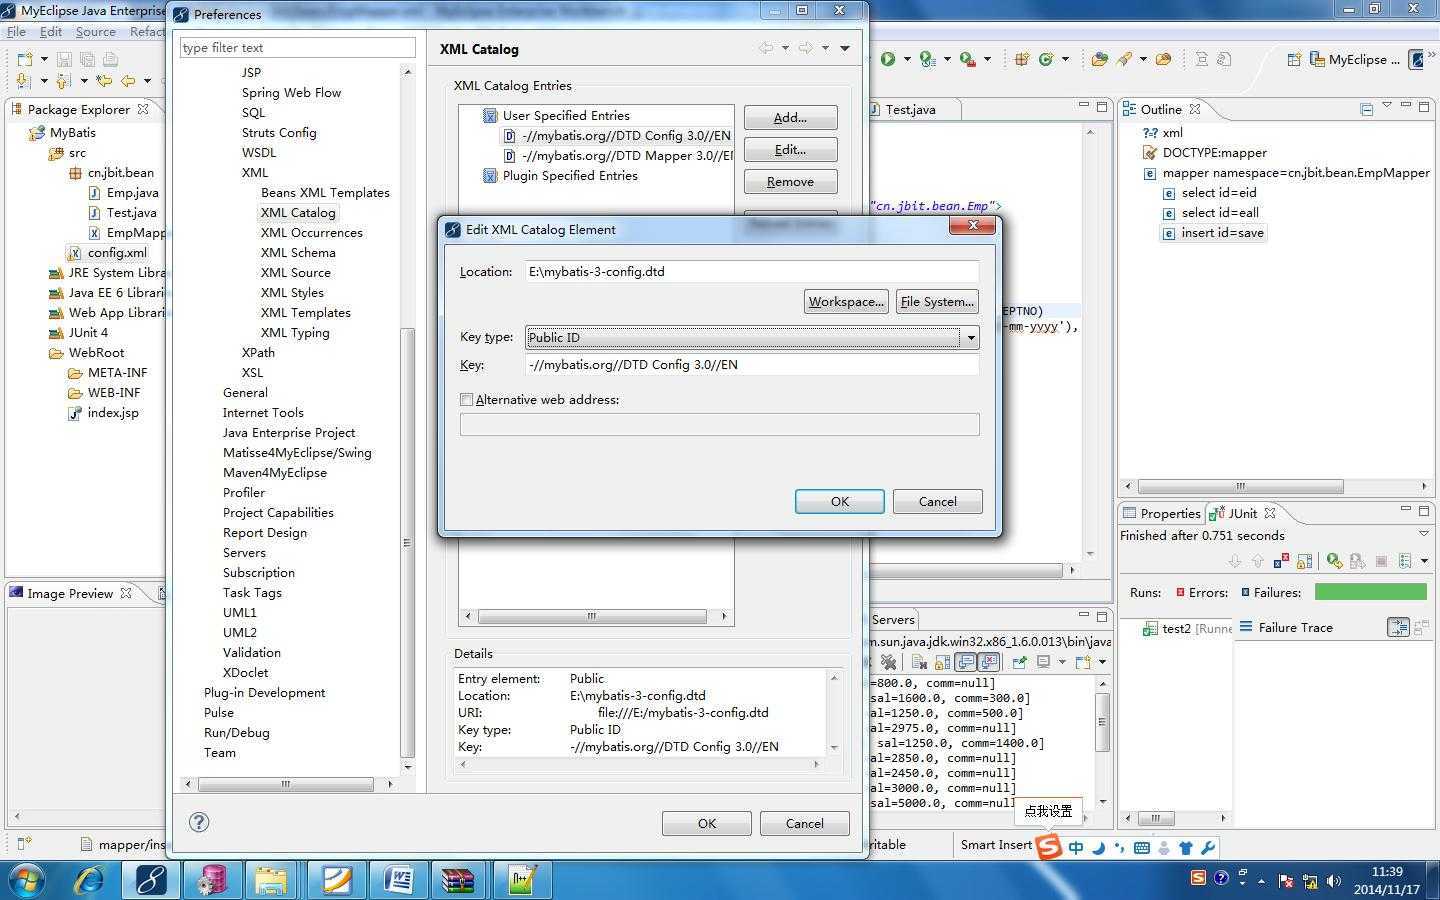Click the Preferences dialog OK button
1440x900 pixels.
(707, 823)
